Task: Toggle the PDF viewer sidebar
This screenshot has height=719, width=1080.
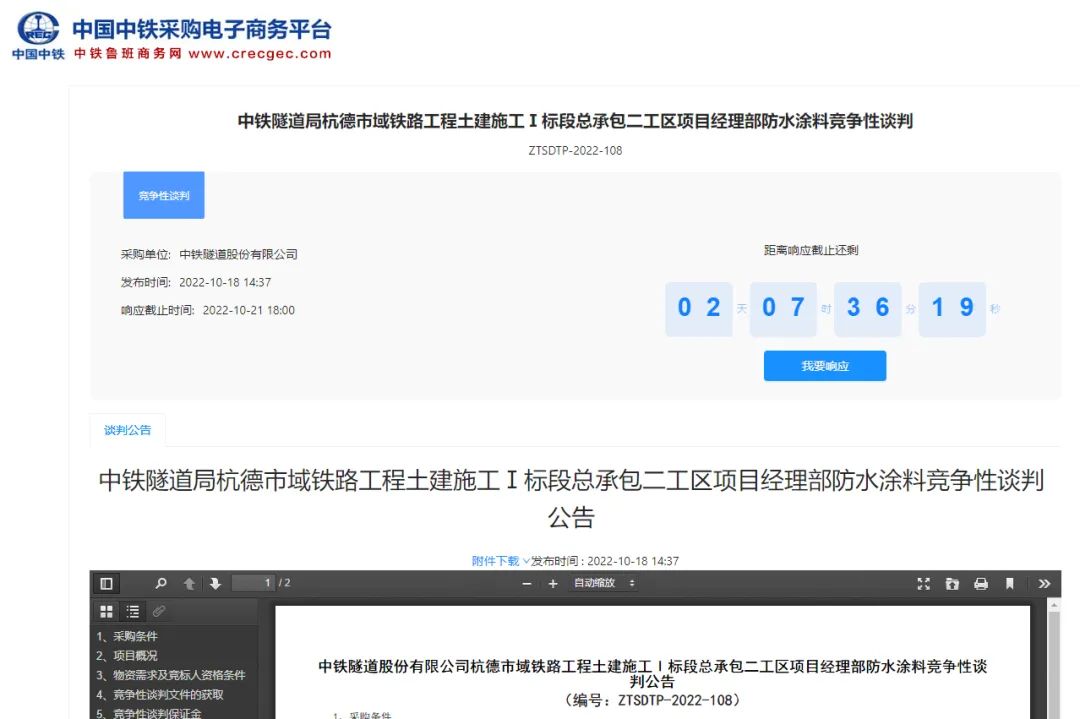Action: 106,583
